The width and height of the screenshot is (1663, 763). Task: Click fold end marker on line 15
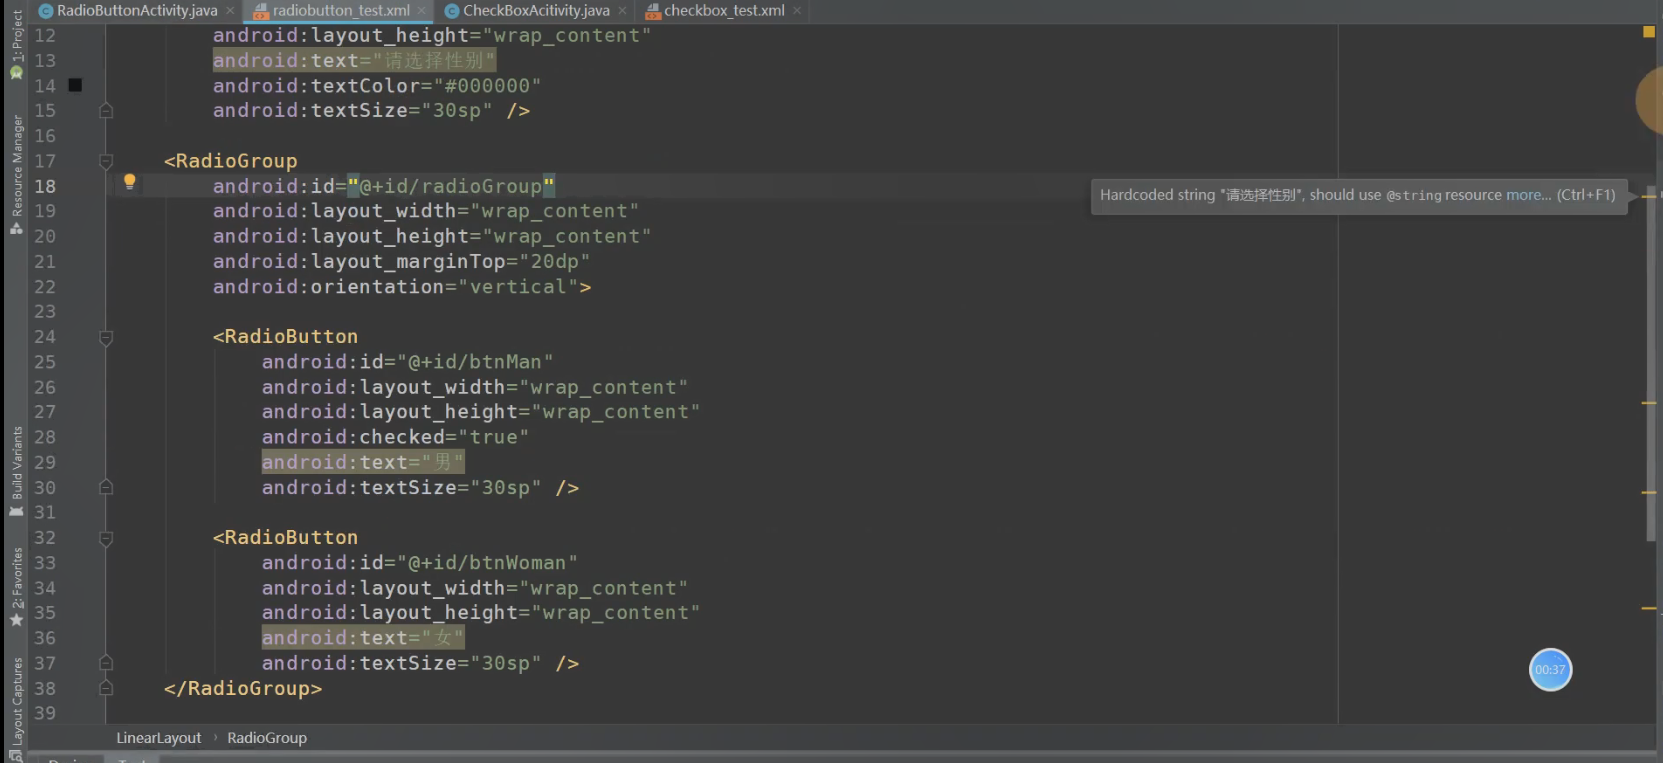coord(106,111)
